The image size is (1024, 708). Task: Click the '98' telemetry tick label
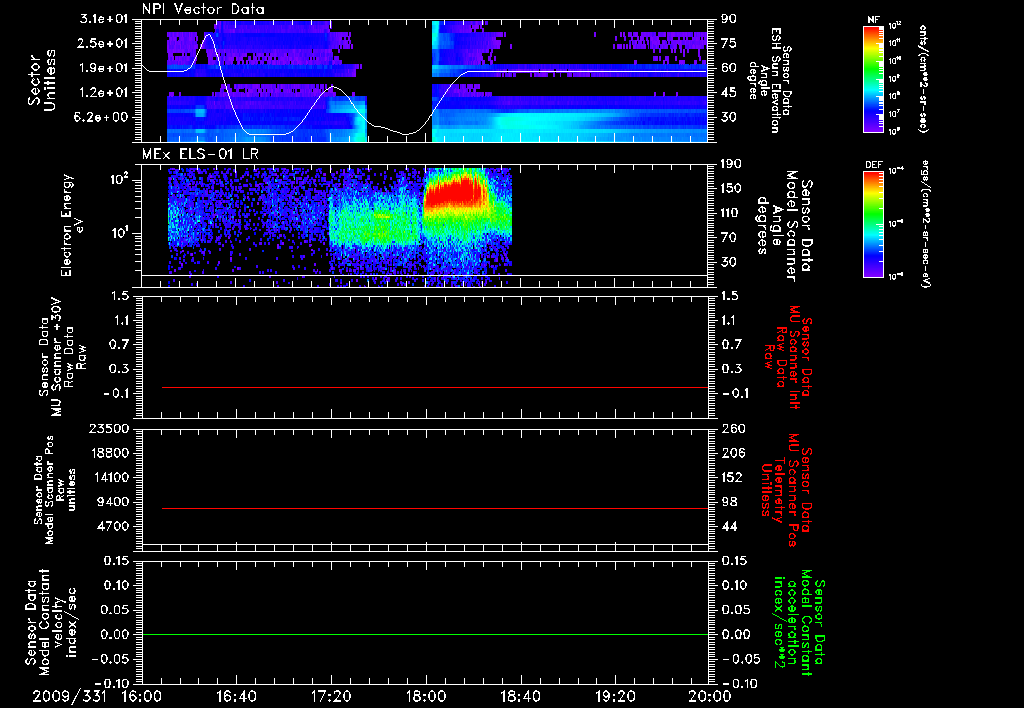728,502
